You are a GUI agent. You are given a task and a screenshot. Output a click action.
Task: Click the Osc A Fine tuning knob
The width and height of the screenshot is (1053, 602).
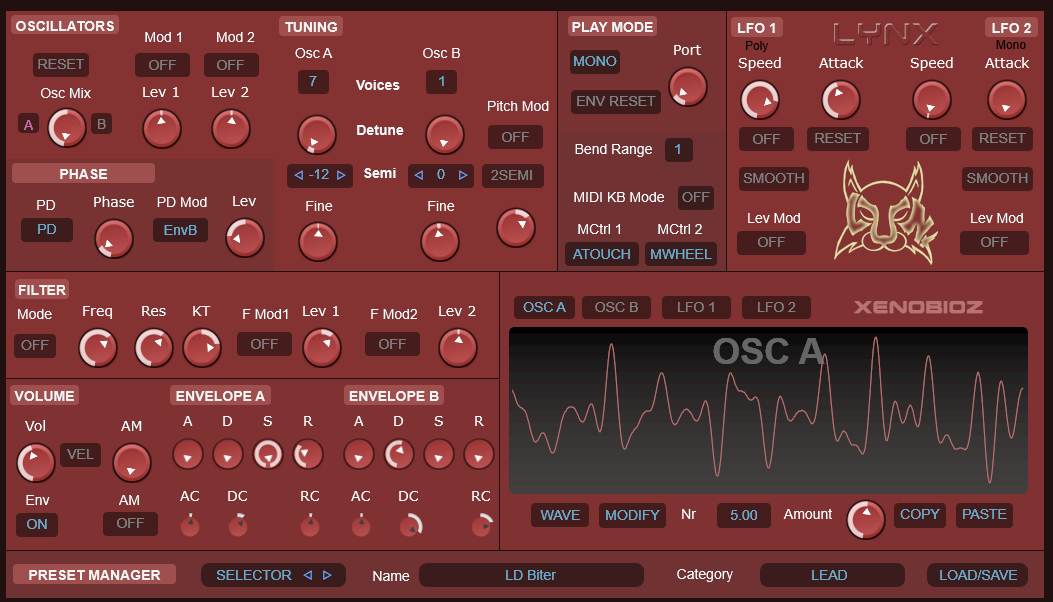point(318,241)
